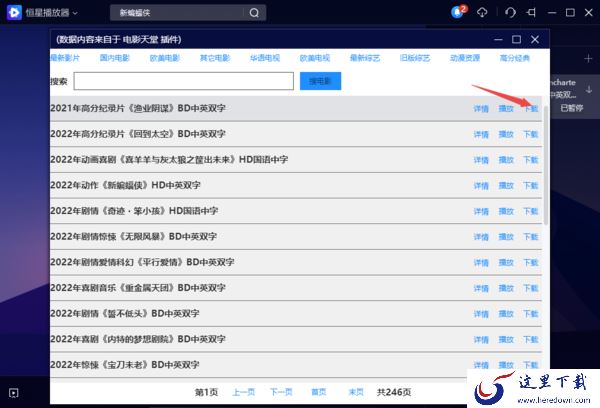Open 详情 for 回到太空

pyautogui.click(x=481, y=134)
